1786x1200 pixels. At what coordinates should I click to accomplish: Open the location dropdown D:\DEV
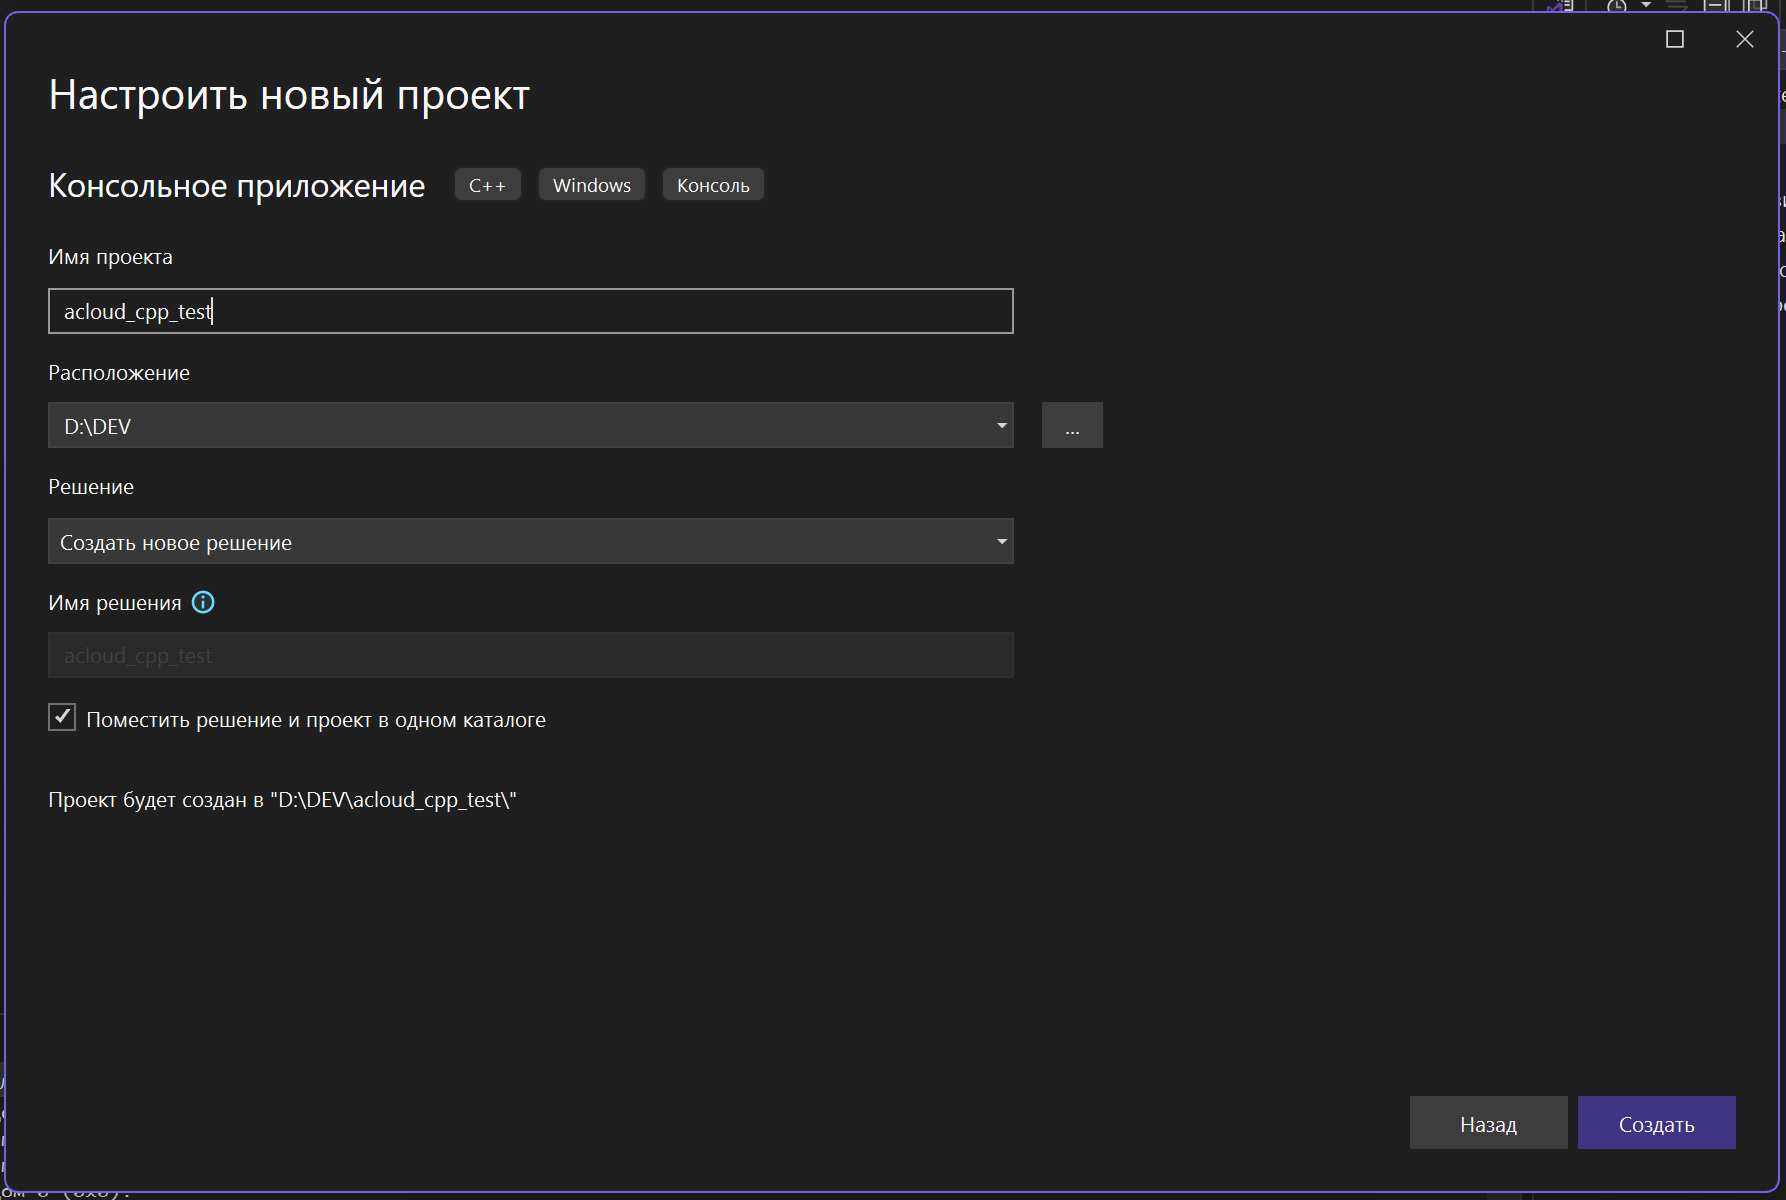(530, 425)
